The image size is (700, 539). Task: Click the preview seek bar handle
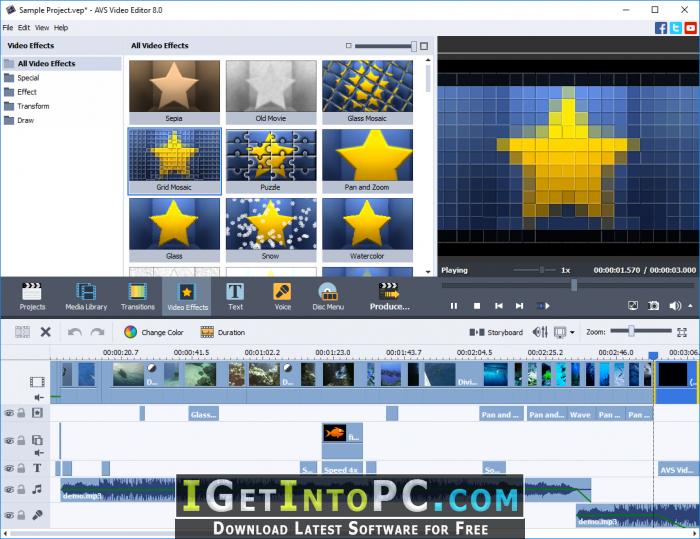point(574,285)
